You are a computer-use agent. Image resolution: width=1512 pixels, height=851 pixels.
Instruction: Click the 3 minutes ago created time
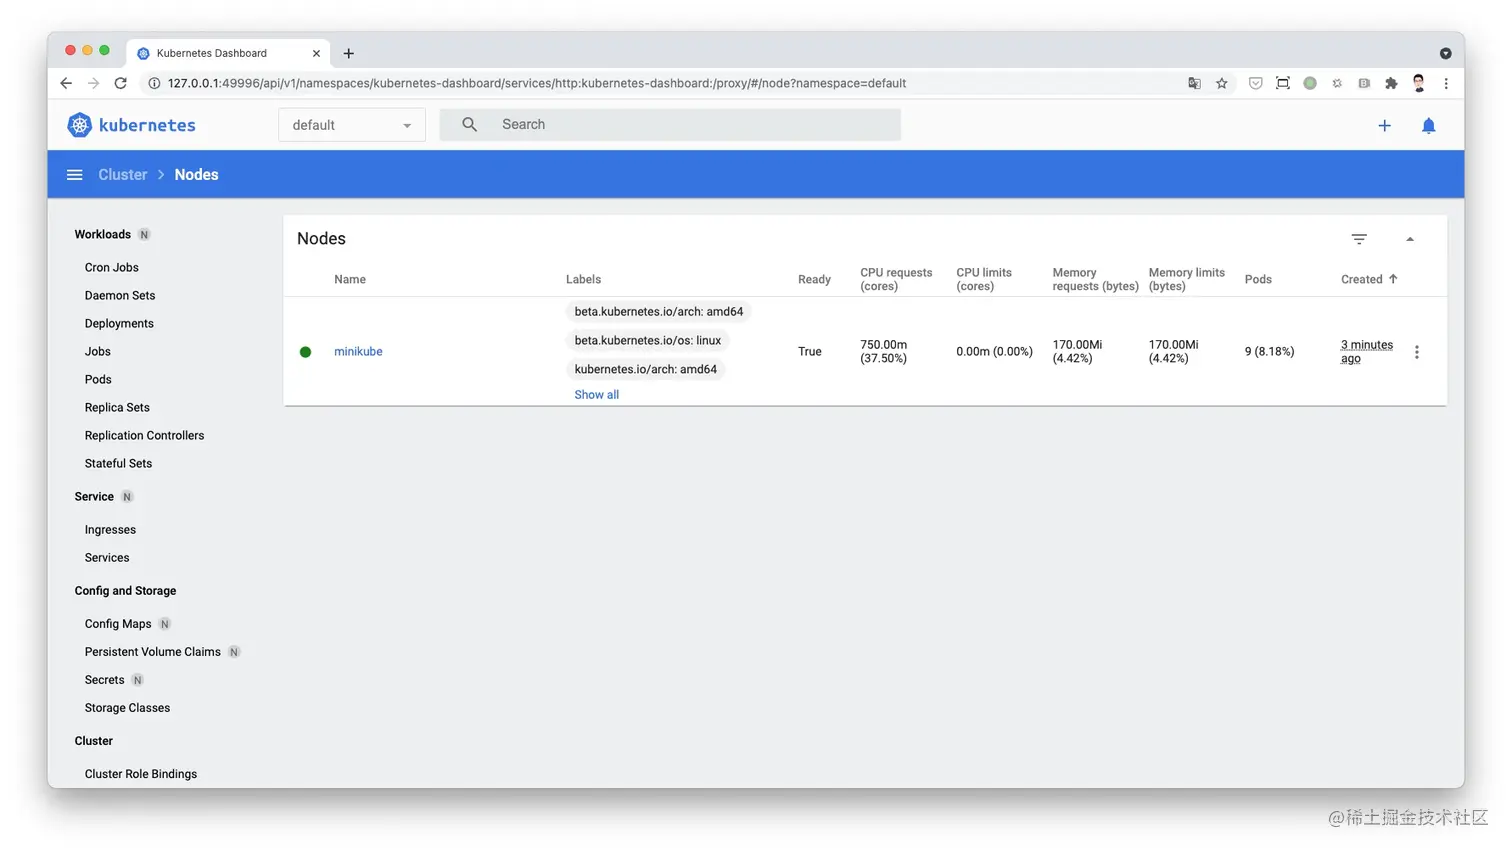tap(1366, 351)
